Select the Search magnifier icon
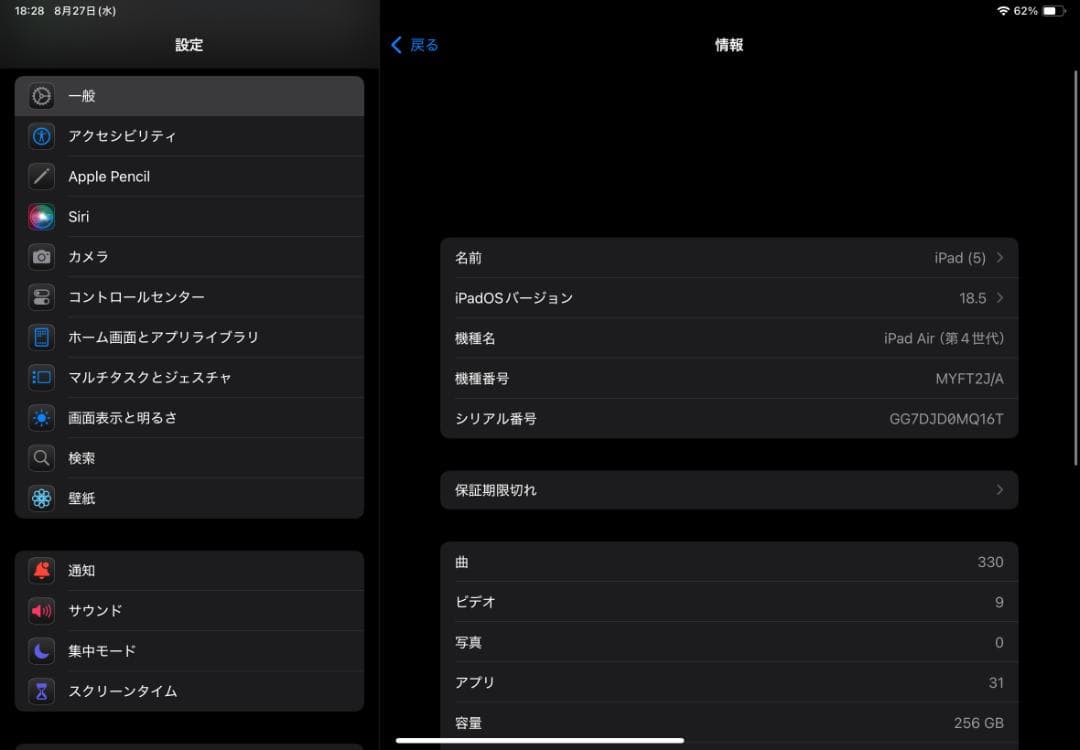 click(40, 457)
